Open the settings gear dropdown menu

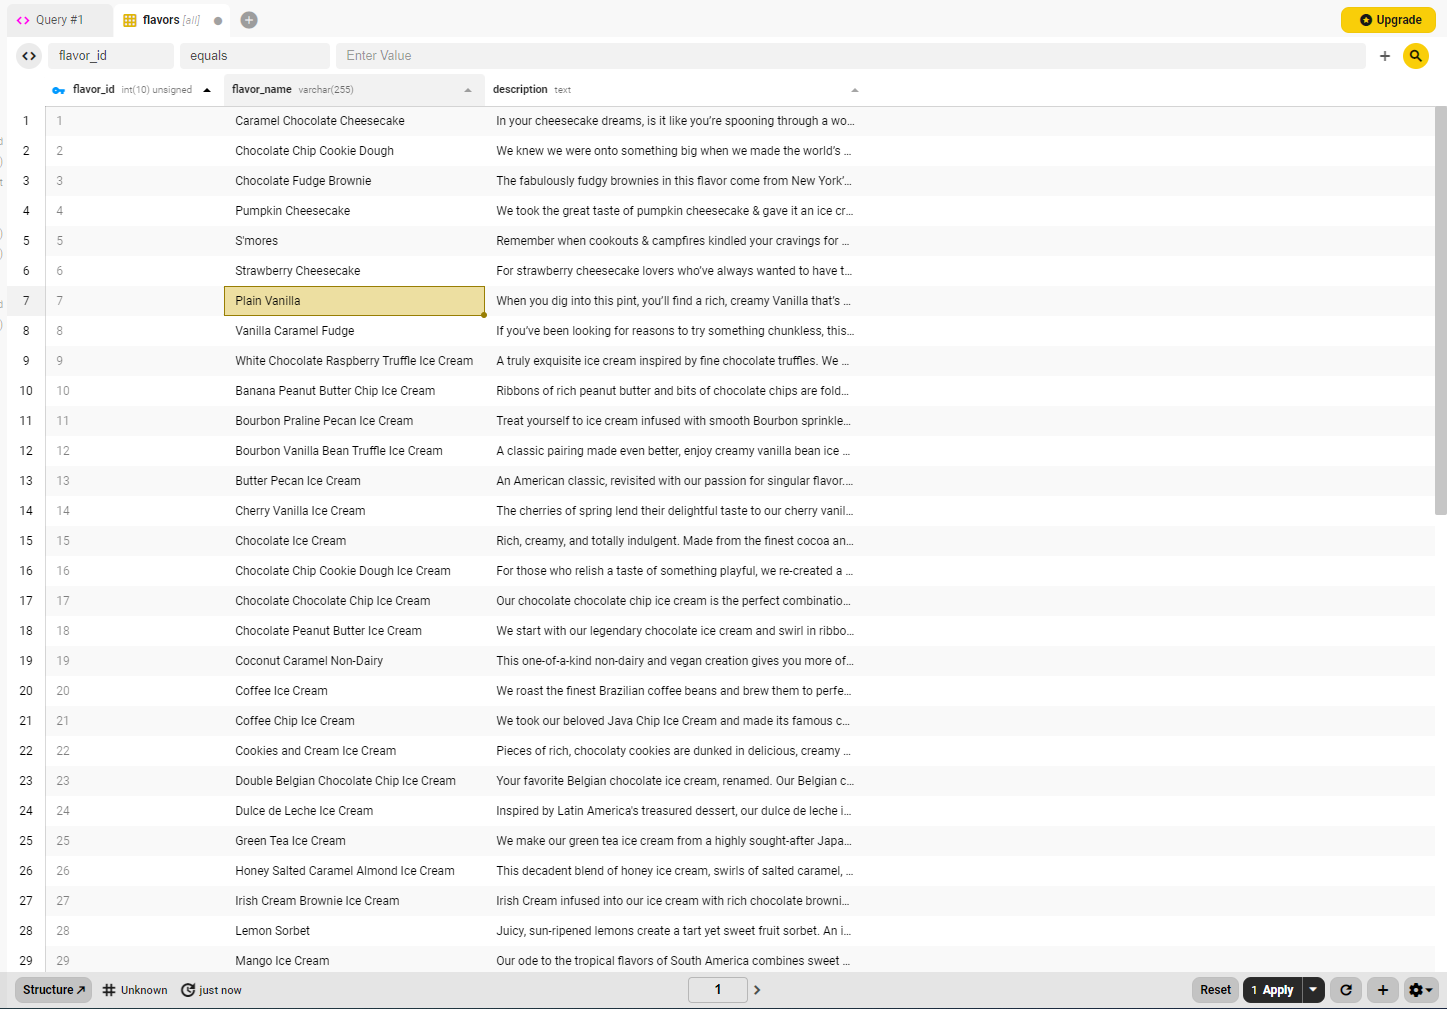1420,990
